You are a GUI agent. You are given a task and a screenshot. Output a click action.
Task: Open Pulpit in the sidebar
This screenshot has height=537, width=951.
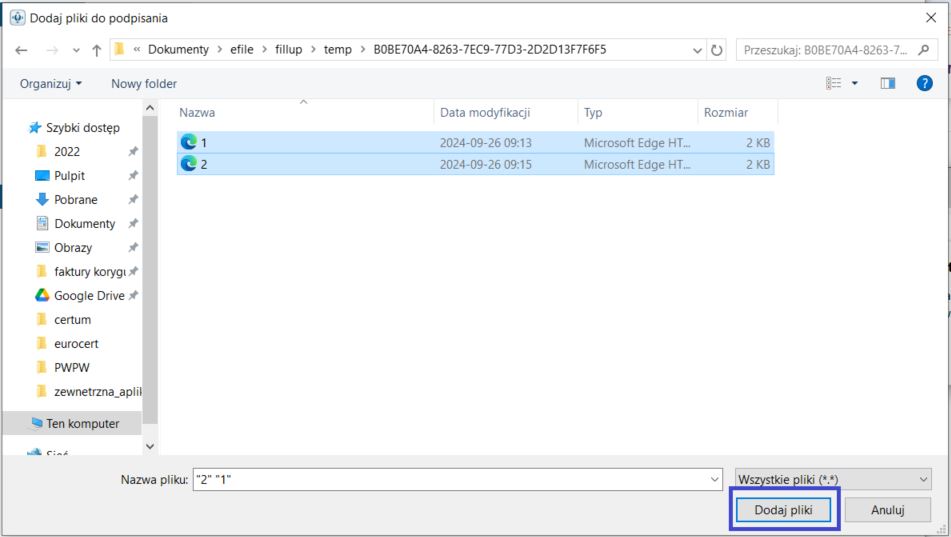point(69,176)
